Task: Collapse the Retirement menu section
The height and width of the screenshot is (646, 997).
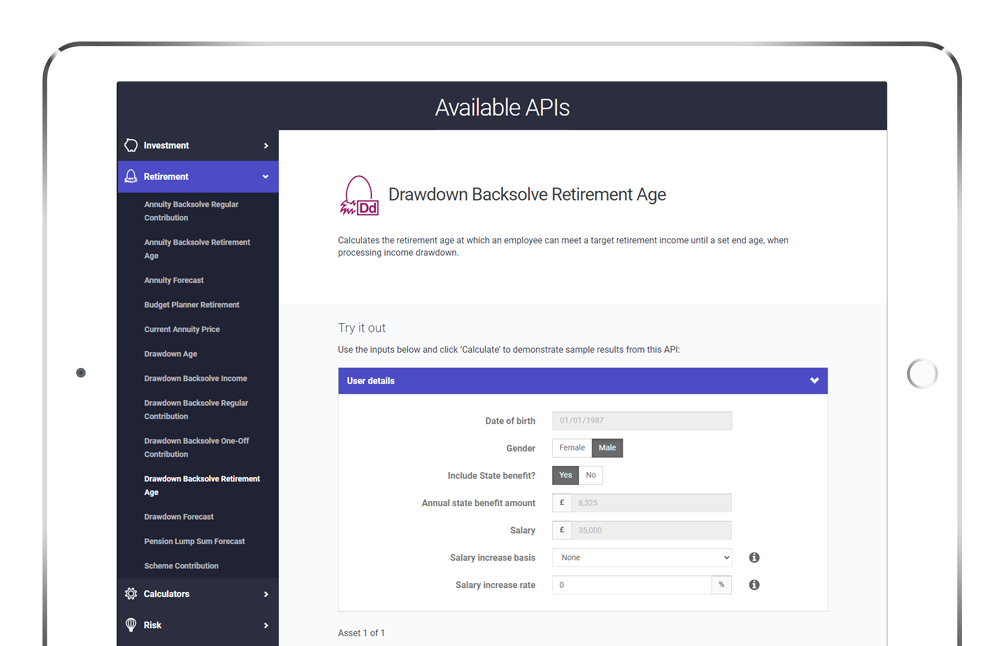Action: (x=265, y=177)
